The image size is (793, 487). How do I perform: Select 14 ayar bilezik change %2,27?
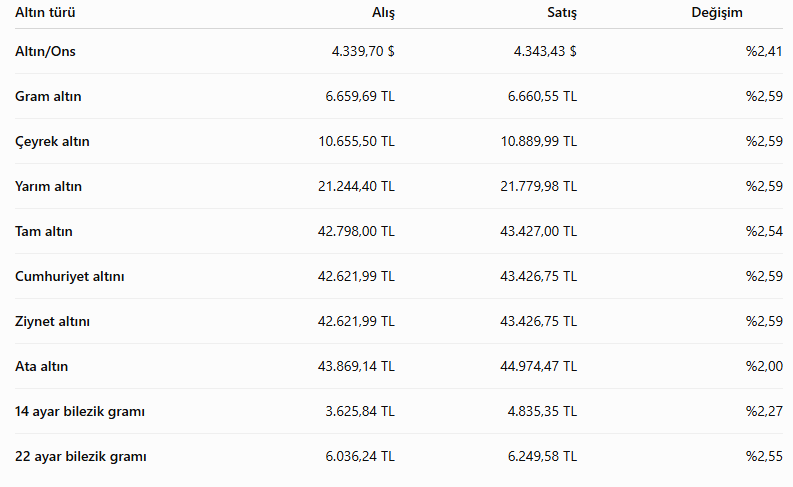click(764, 411)
